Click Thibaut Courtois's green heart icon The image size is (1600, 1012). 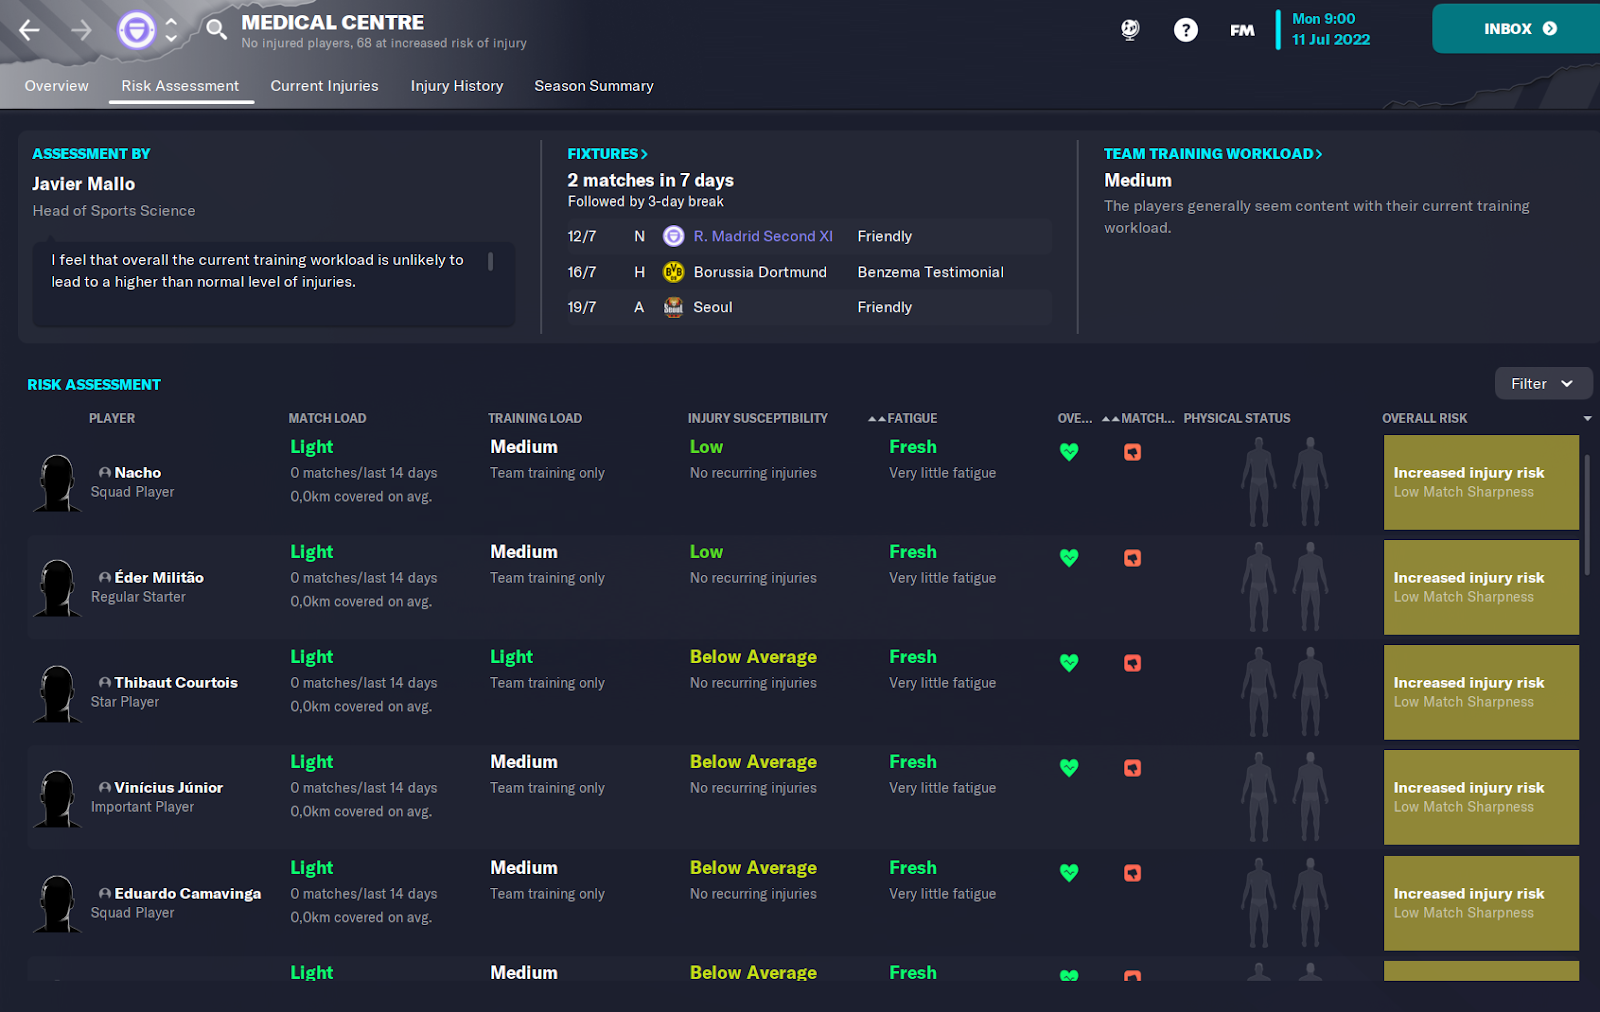point(1069,663)
